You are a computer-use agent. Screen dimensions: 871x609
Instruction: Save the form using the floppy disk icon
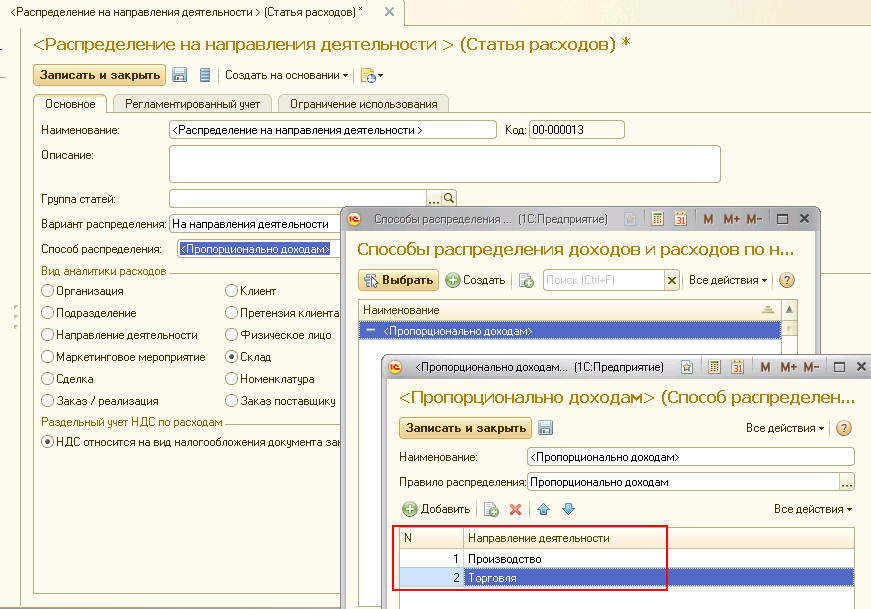(178, 75)
